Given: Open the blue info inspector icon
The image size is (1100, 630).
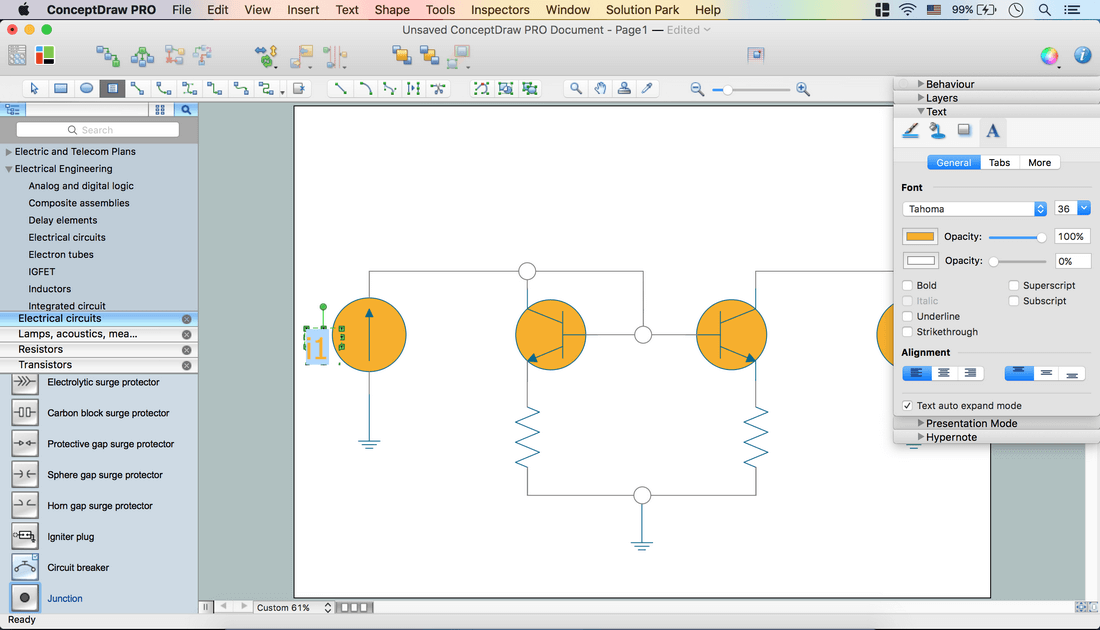Looking at the screenshot, I should click(x=1082, y=56).
